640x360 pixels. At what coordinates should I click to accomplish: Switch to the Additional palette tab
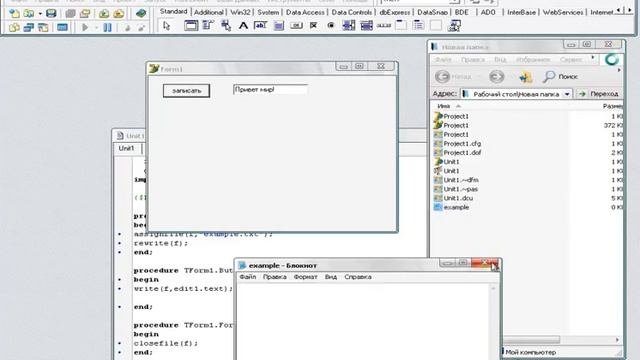click(209, 12)
